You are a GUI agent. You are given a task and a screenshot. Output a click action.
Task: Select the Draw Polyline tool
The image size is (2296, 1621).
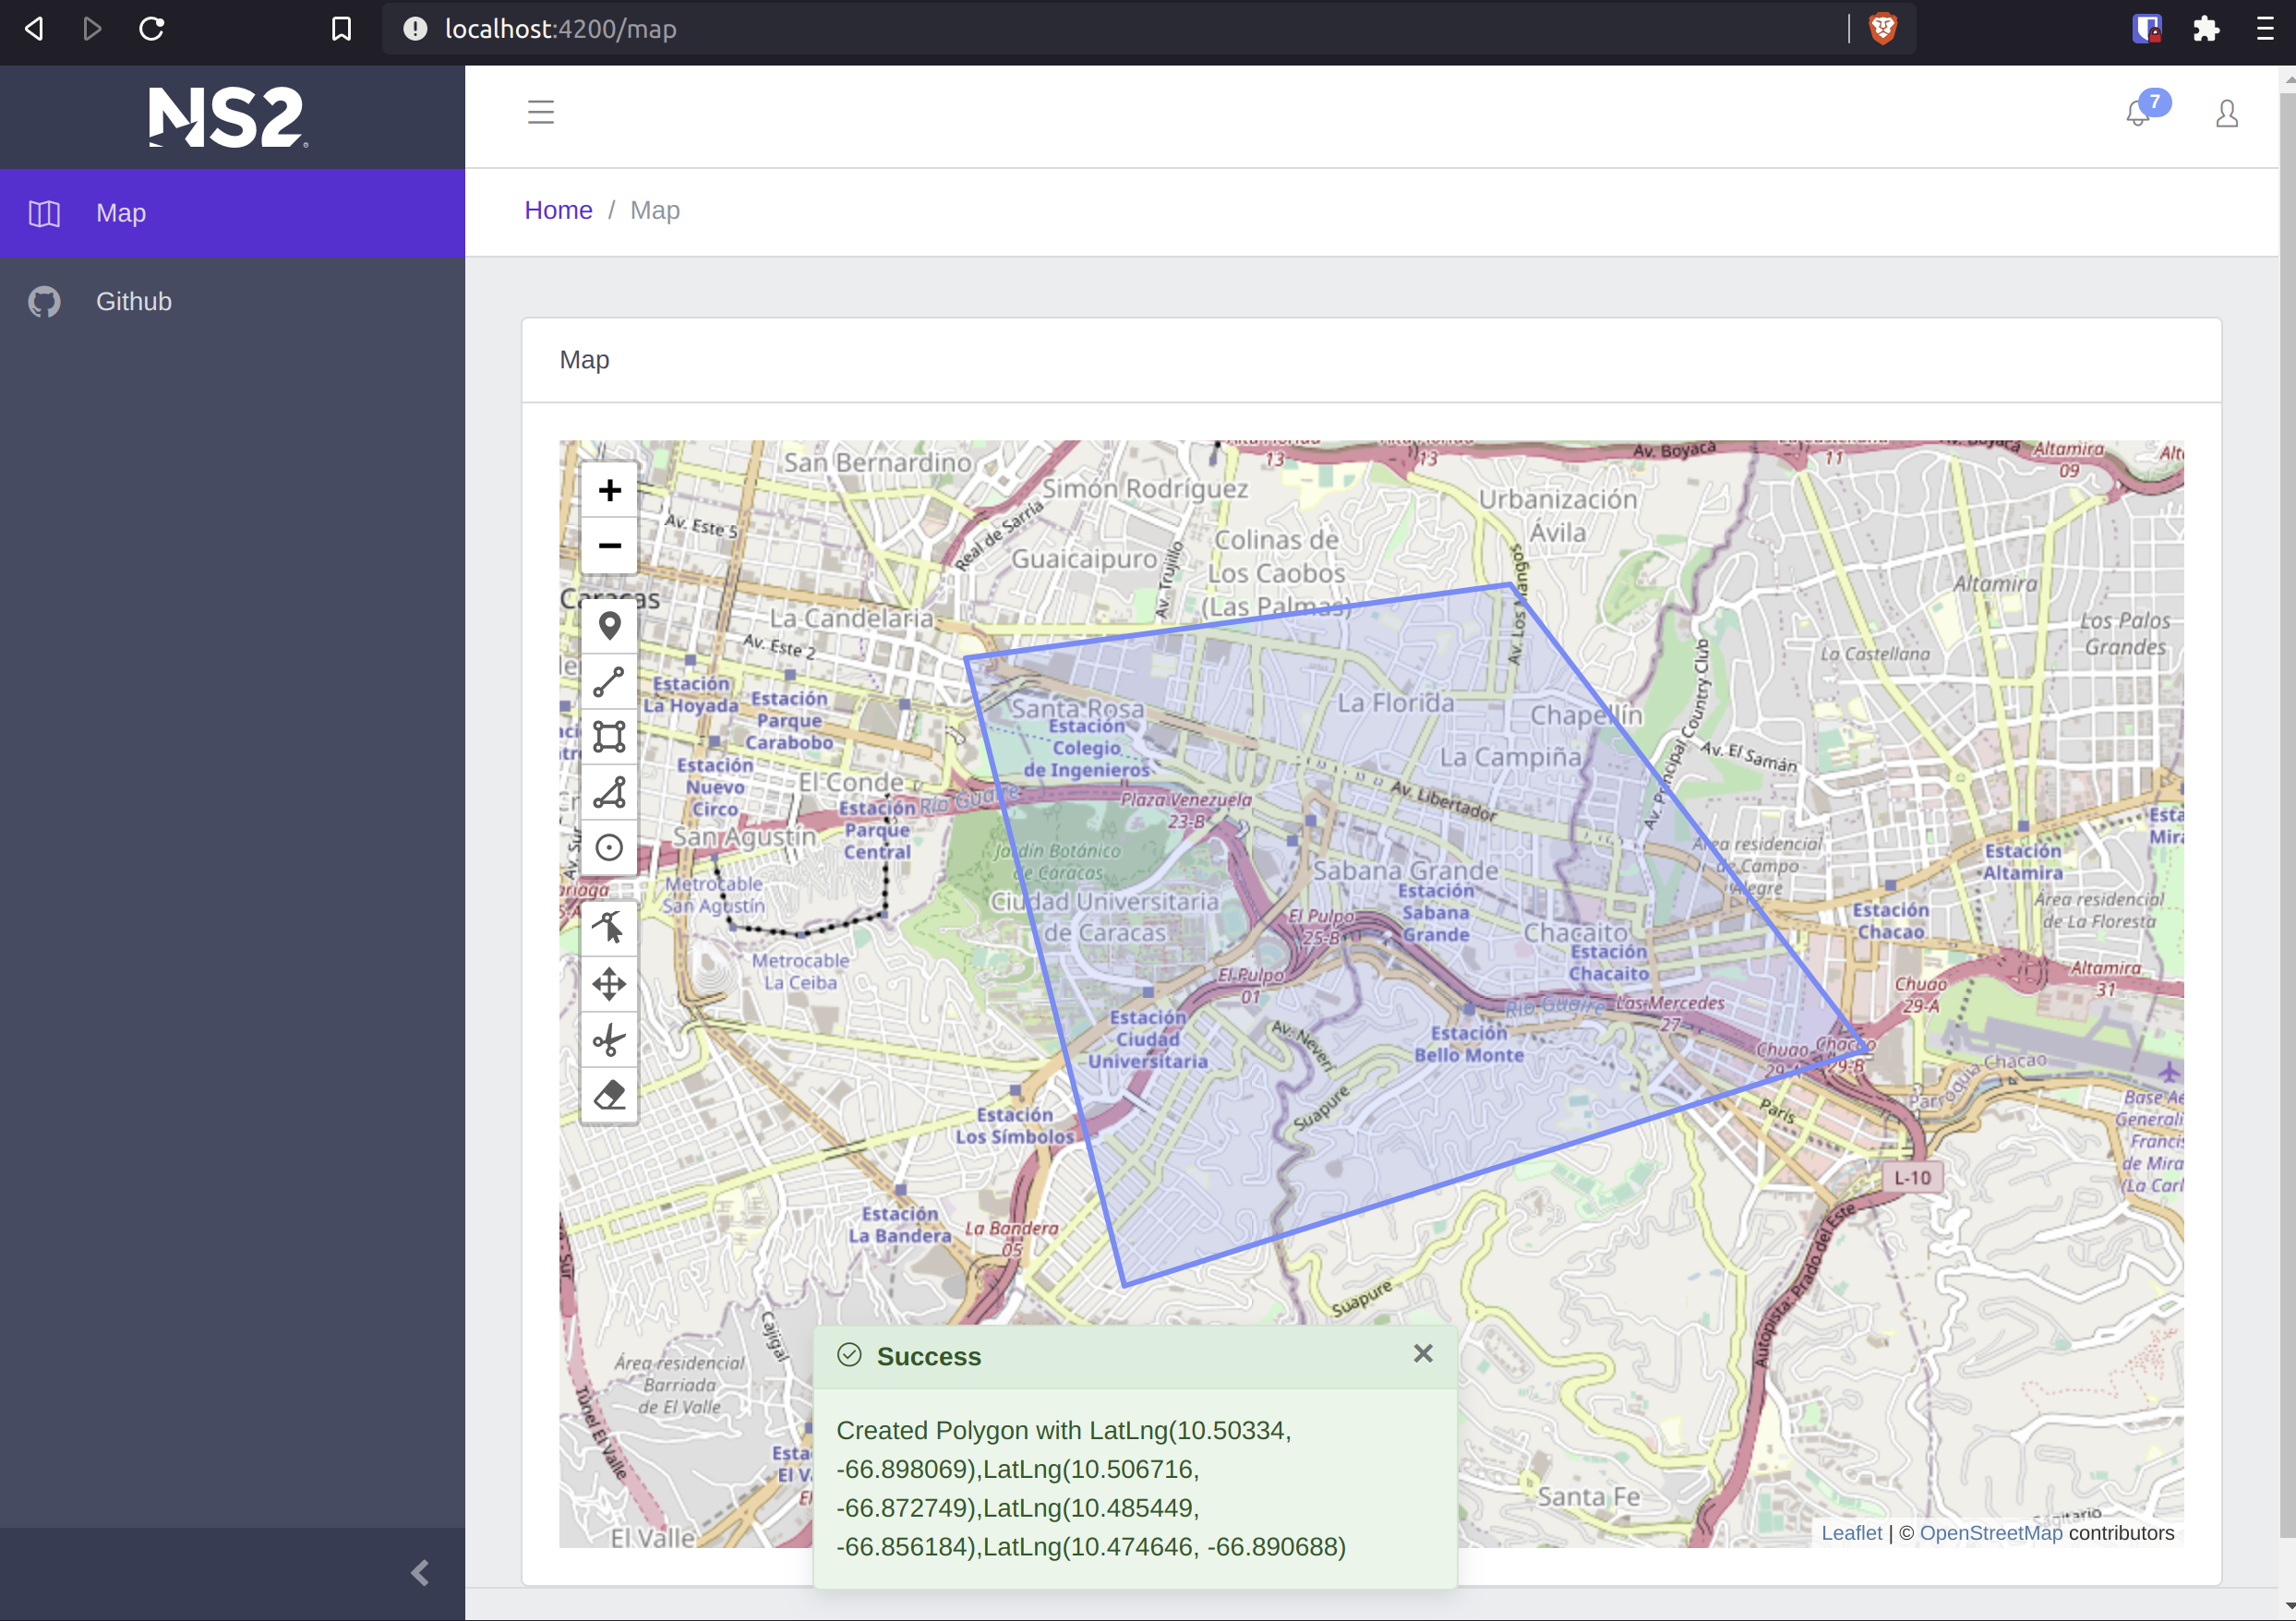(609, 682)
